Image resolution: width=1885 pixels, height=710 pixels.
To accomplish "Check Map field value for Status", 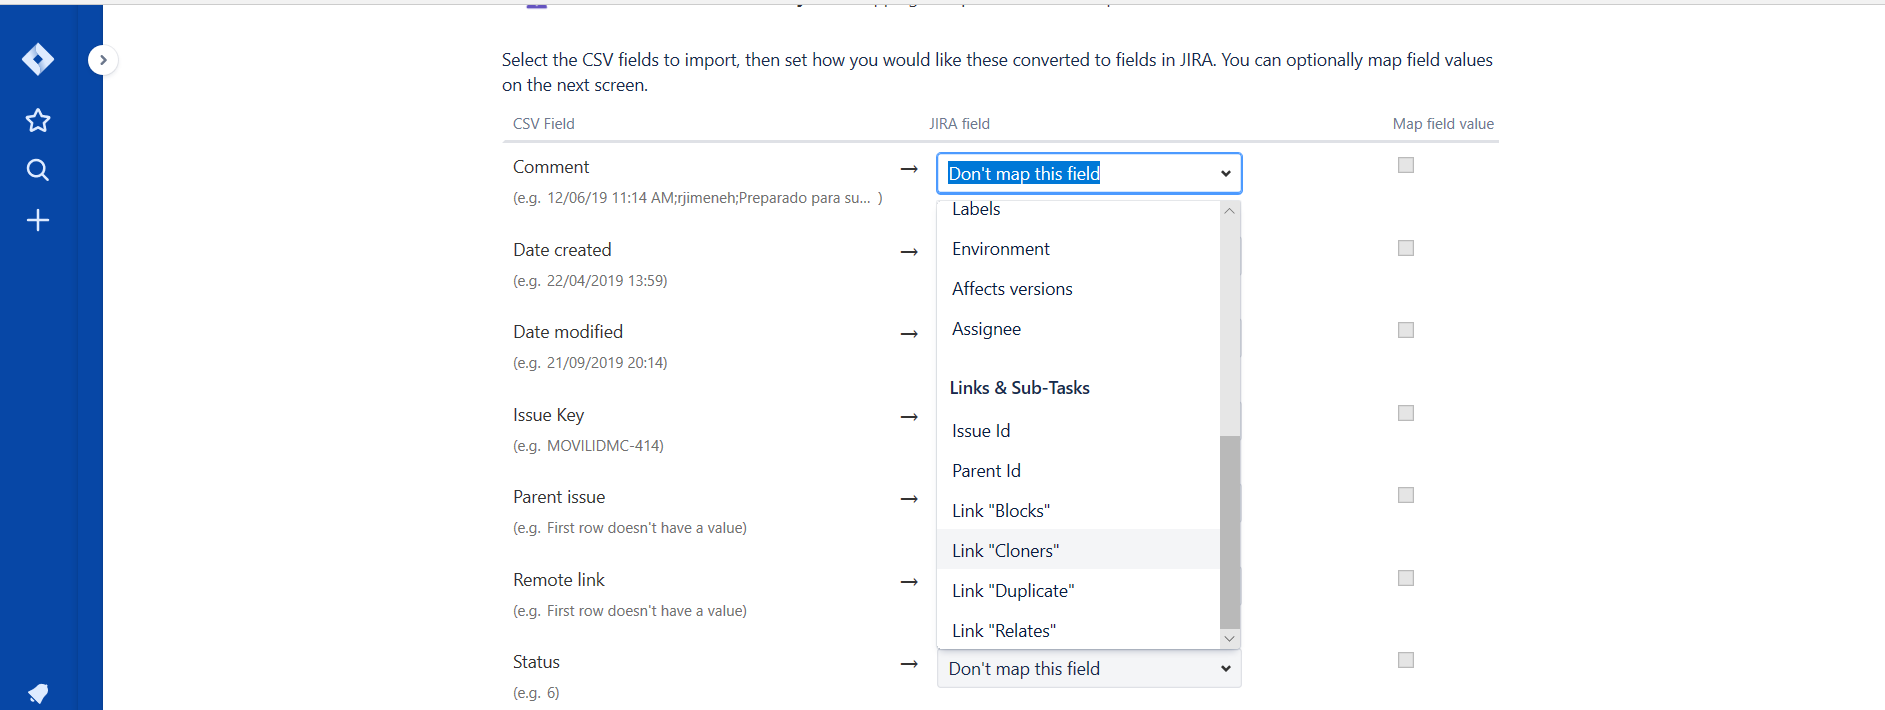I will tap(1406, 660).
